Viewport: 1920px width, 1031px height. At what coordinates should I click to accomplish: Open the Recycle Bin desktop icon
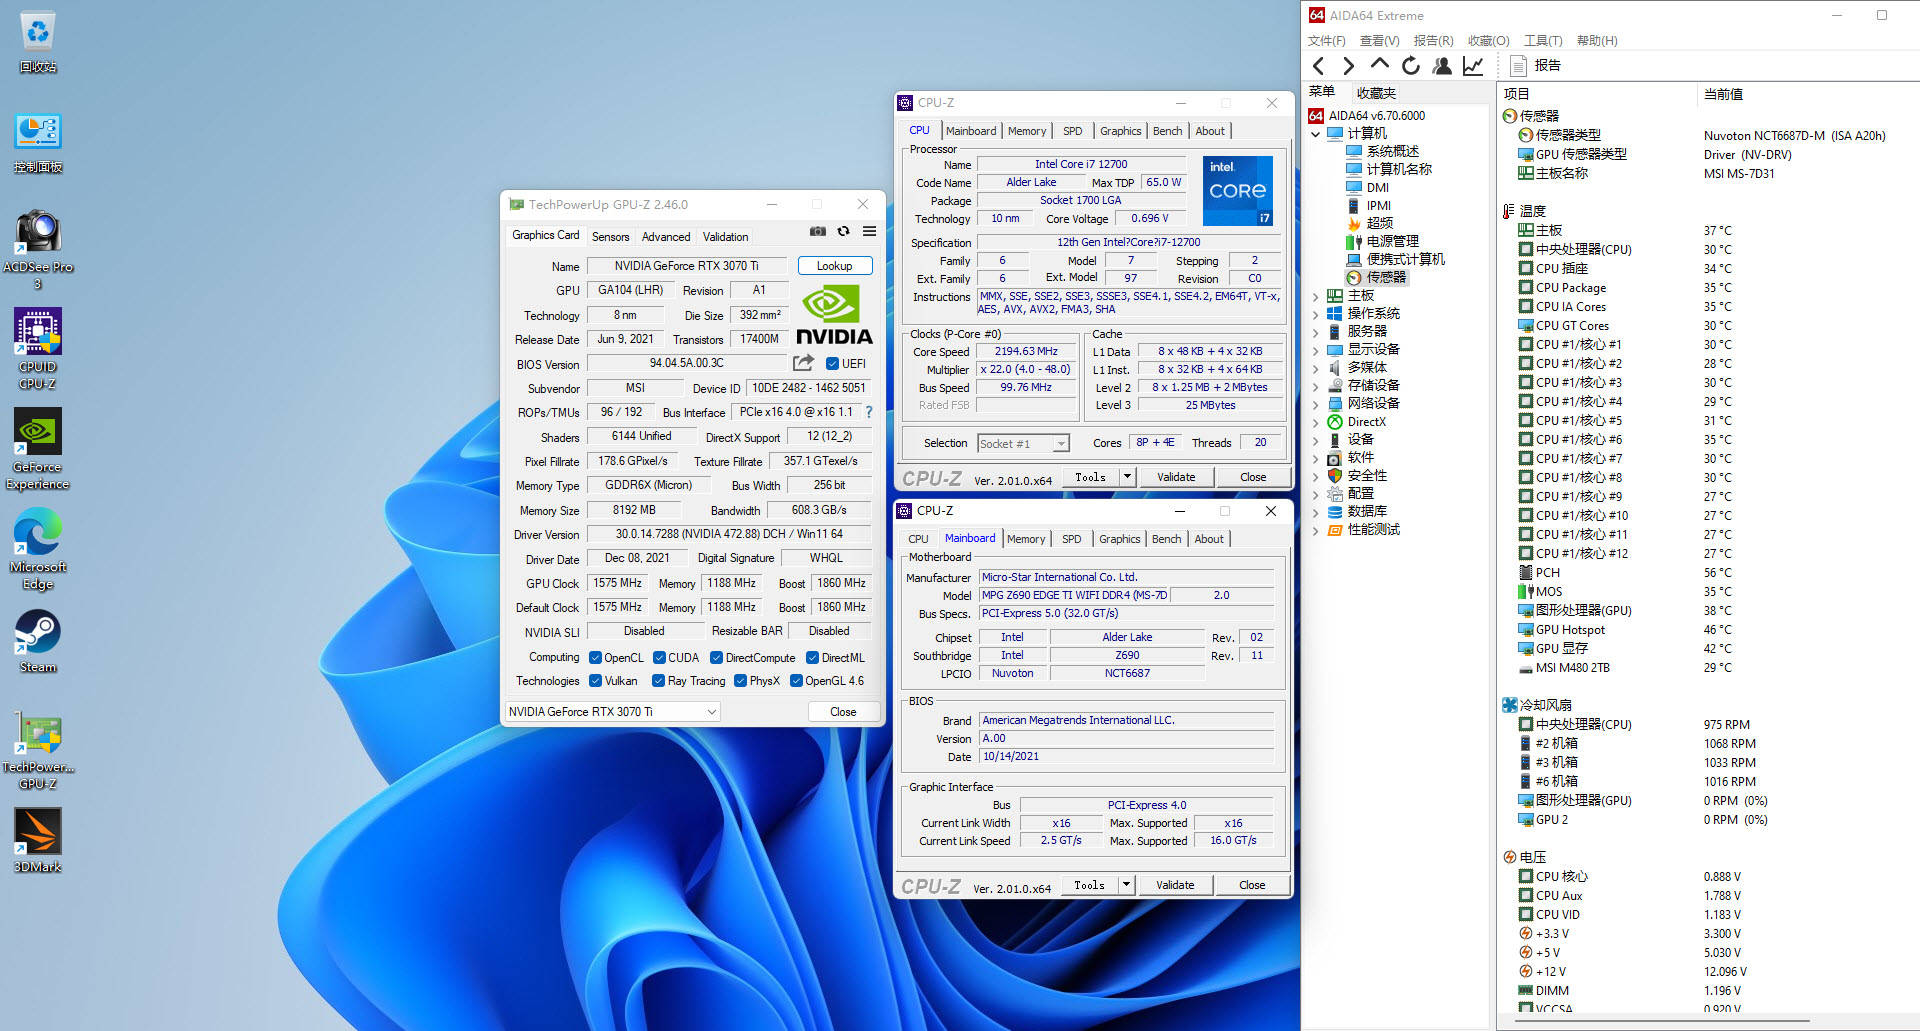[x=38, y=40]
